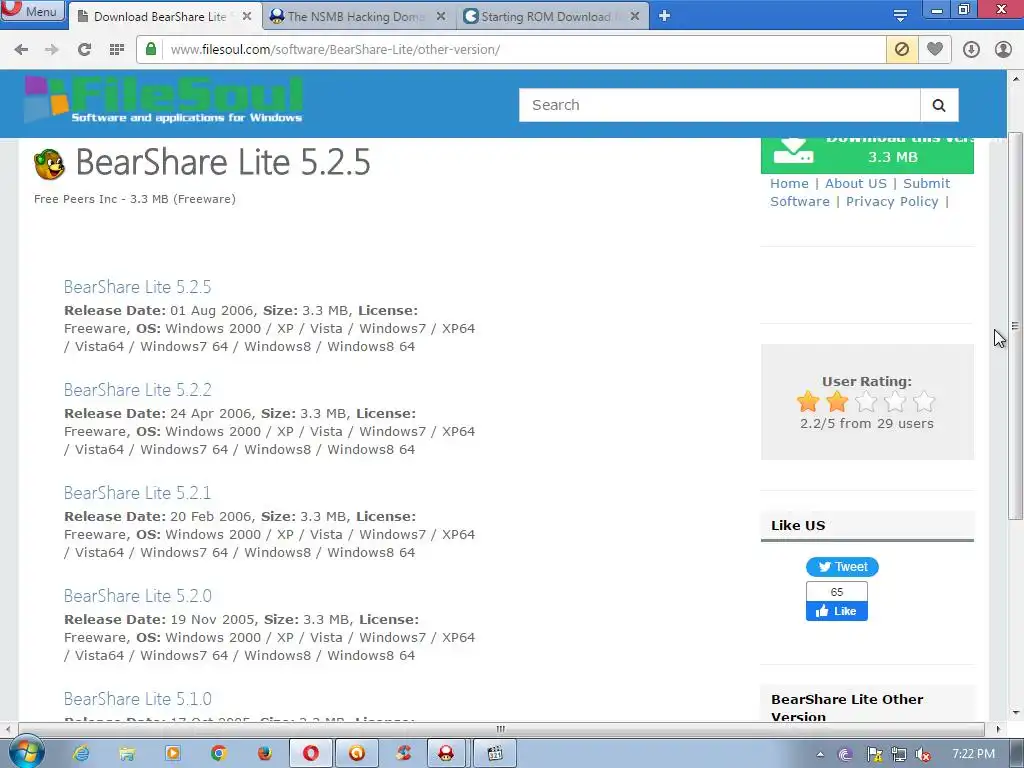Viewport: 1024px width, 768px height.
Task: Rate two stars in User Rating
Action: pyautogui.click(x=837, y=402)
